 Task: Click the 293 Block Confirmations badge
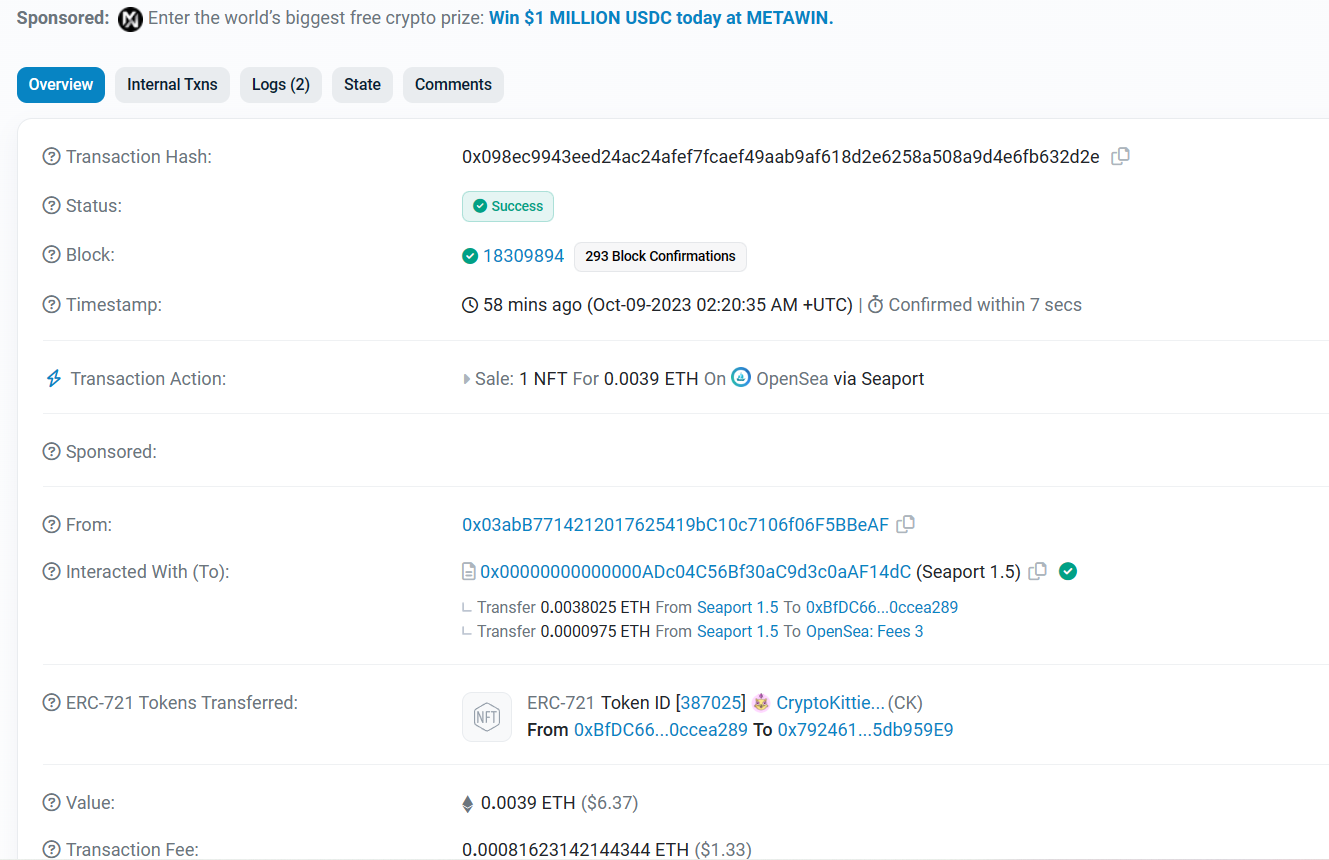point(660,256)
